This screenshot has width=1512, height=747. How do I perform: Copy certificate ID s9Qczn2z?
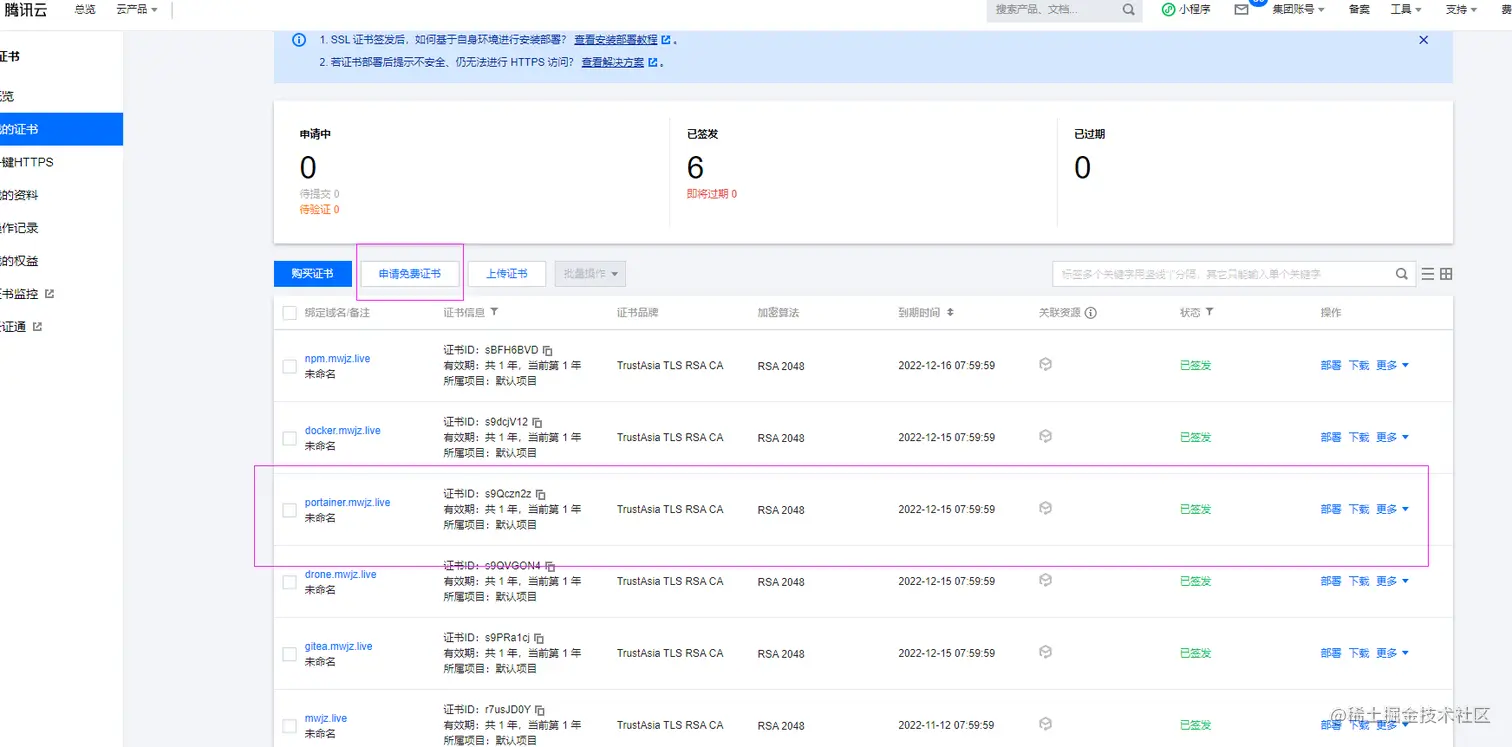point(541,494)
